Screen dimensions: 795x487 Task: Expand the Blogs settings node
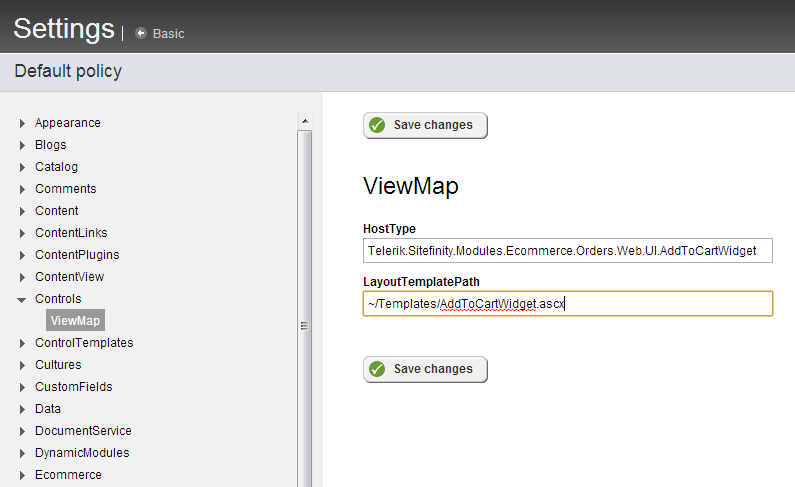22,145
